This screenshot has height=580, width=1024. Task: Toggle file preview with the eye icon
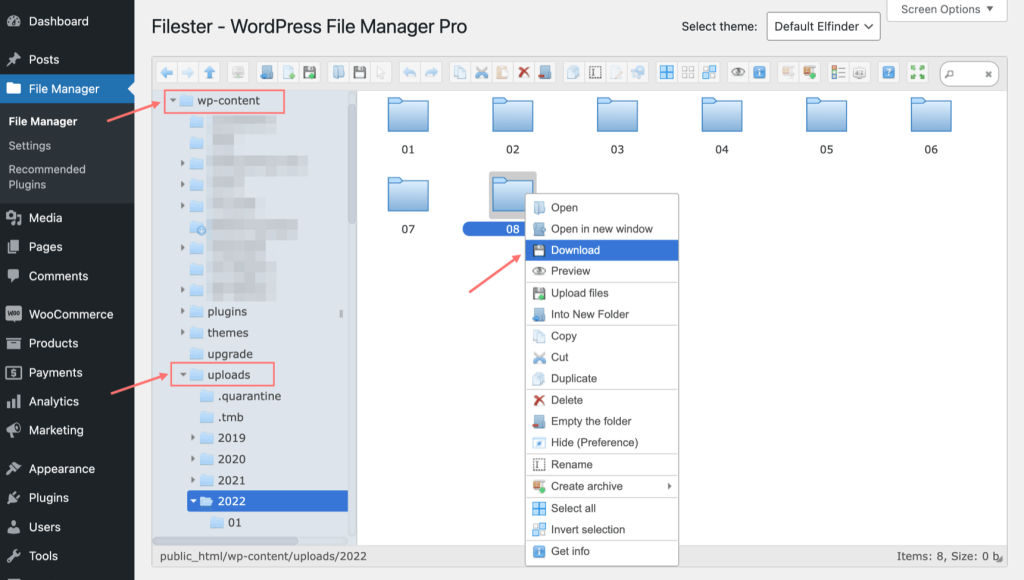click(x=736, y=73)
